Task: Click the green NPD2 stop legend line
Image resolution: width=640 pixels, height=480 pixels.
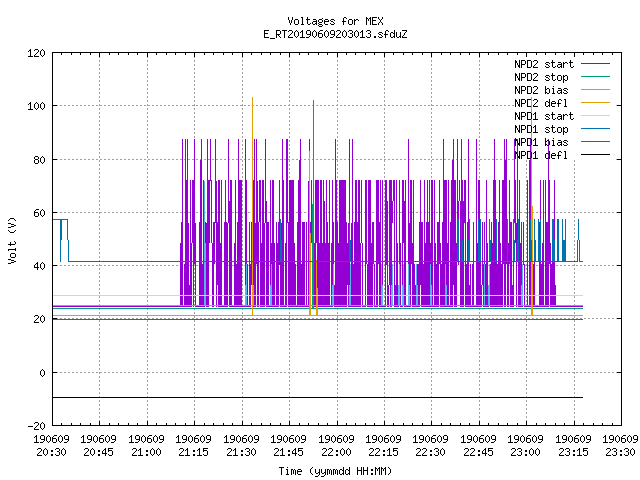Action: click(x=595, y=76)
